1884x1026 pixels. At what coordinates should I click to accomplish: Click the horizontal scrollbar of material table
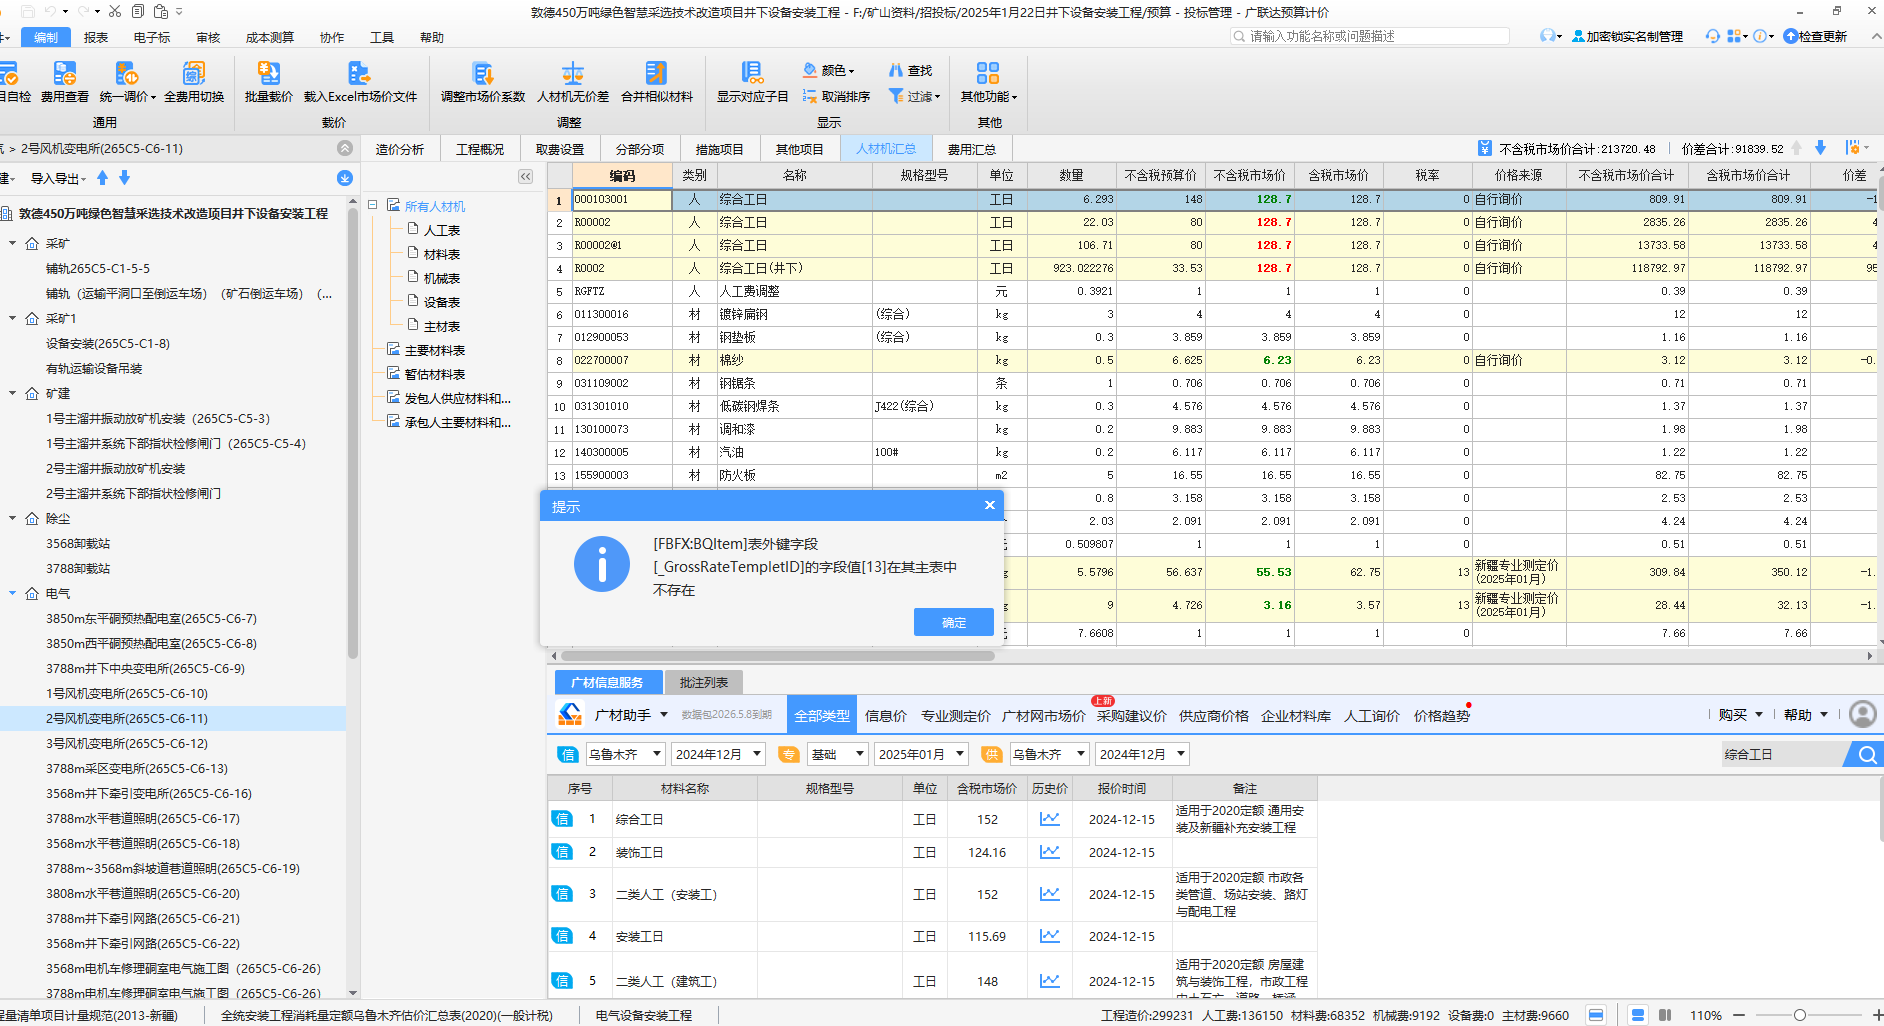(778, 656)
